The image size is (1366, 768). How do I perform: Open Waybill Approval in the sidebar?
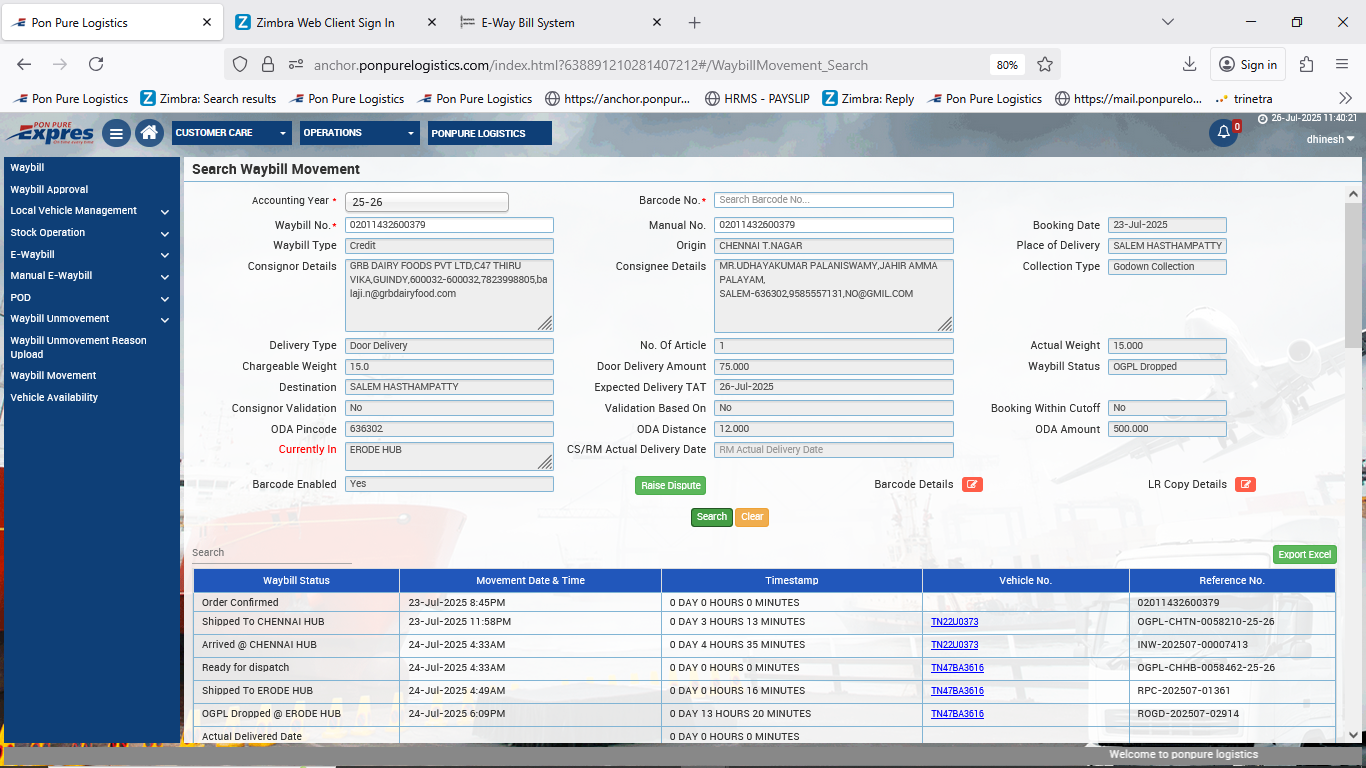tap(49, 189)
